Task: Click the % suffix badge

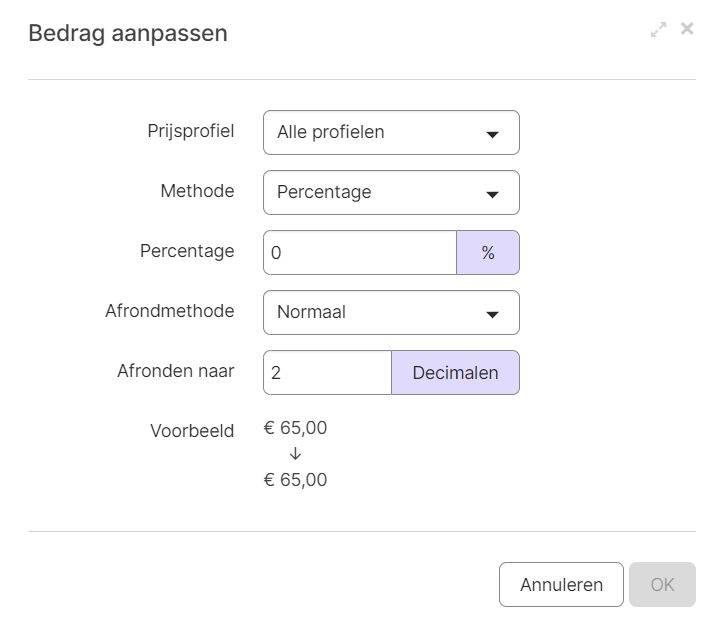Action: [x=488, y=253]
